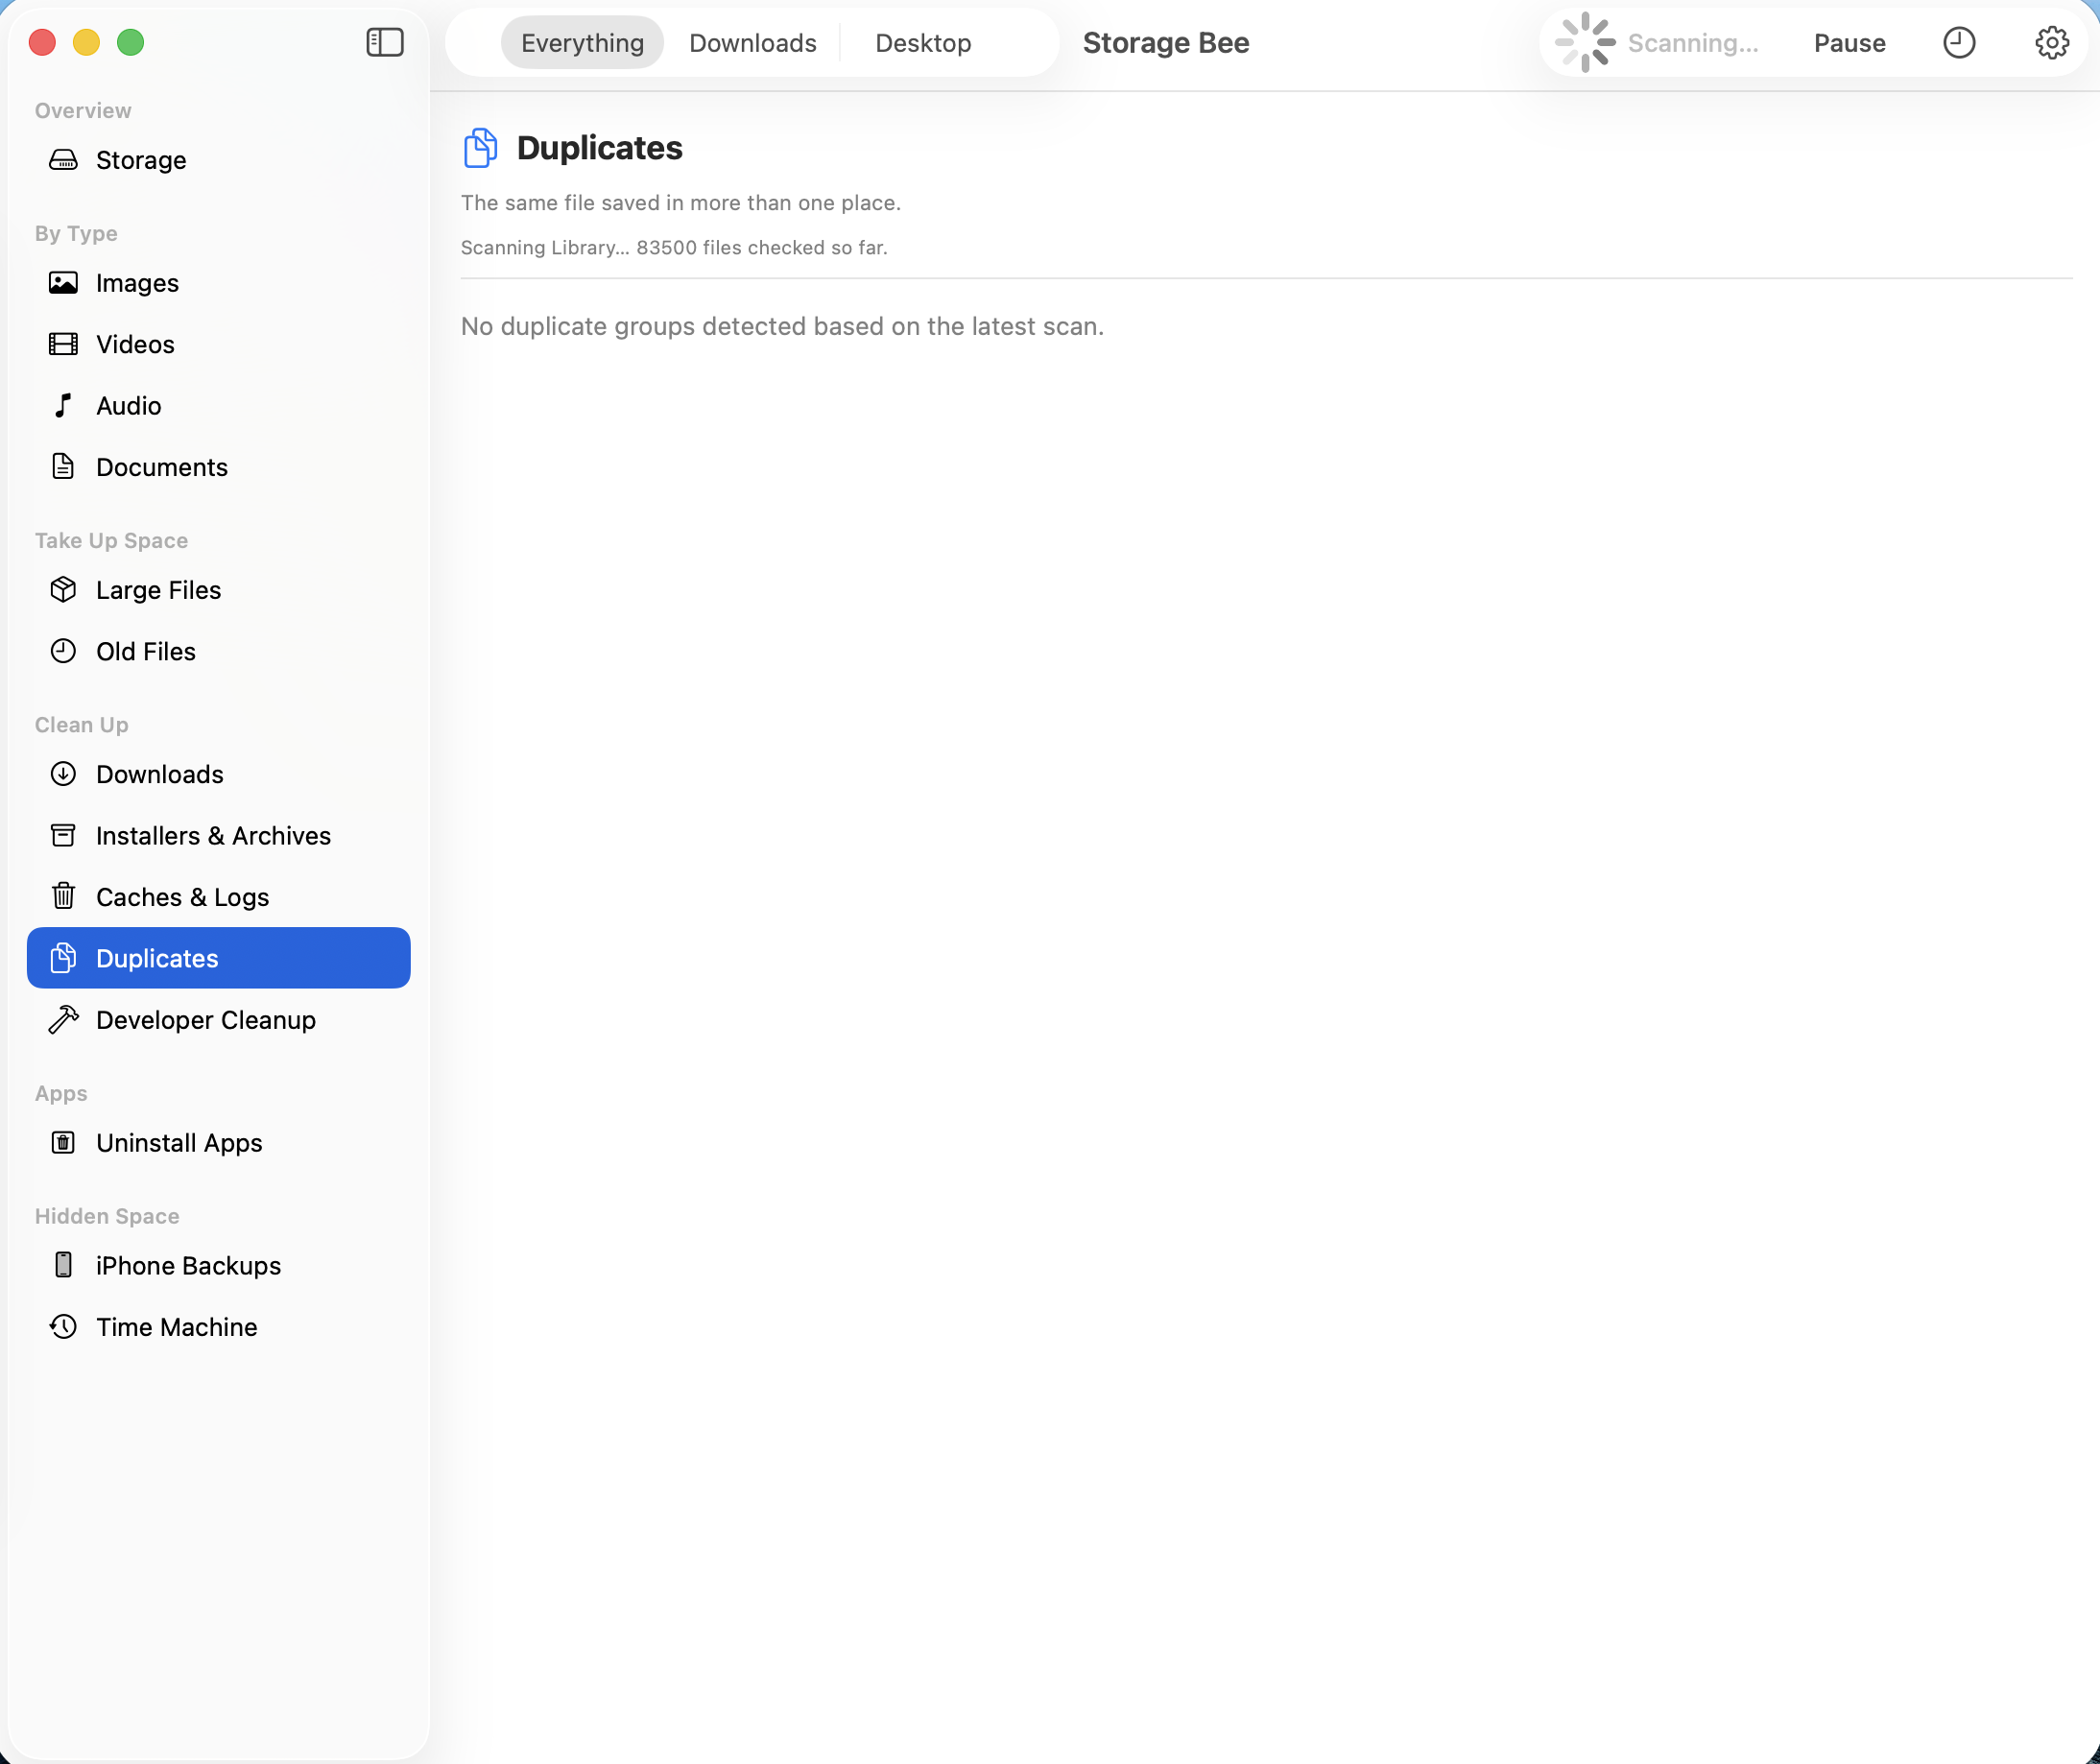The width and height of the screenshot is (2100, 1764).
Task: Click the Large Files box icon
Action: pyautogui.click(x=63, y=590)
